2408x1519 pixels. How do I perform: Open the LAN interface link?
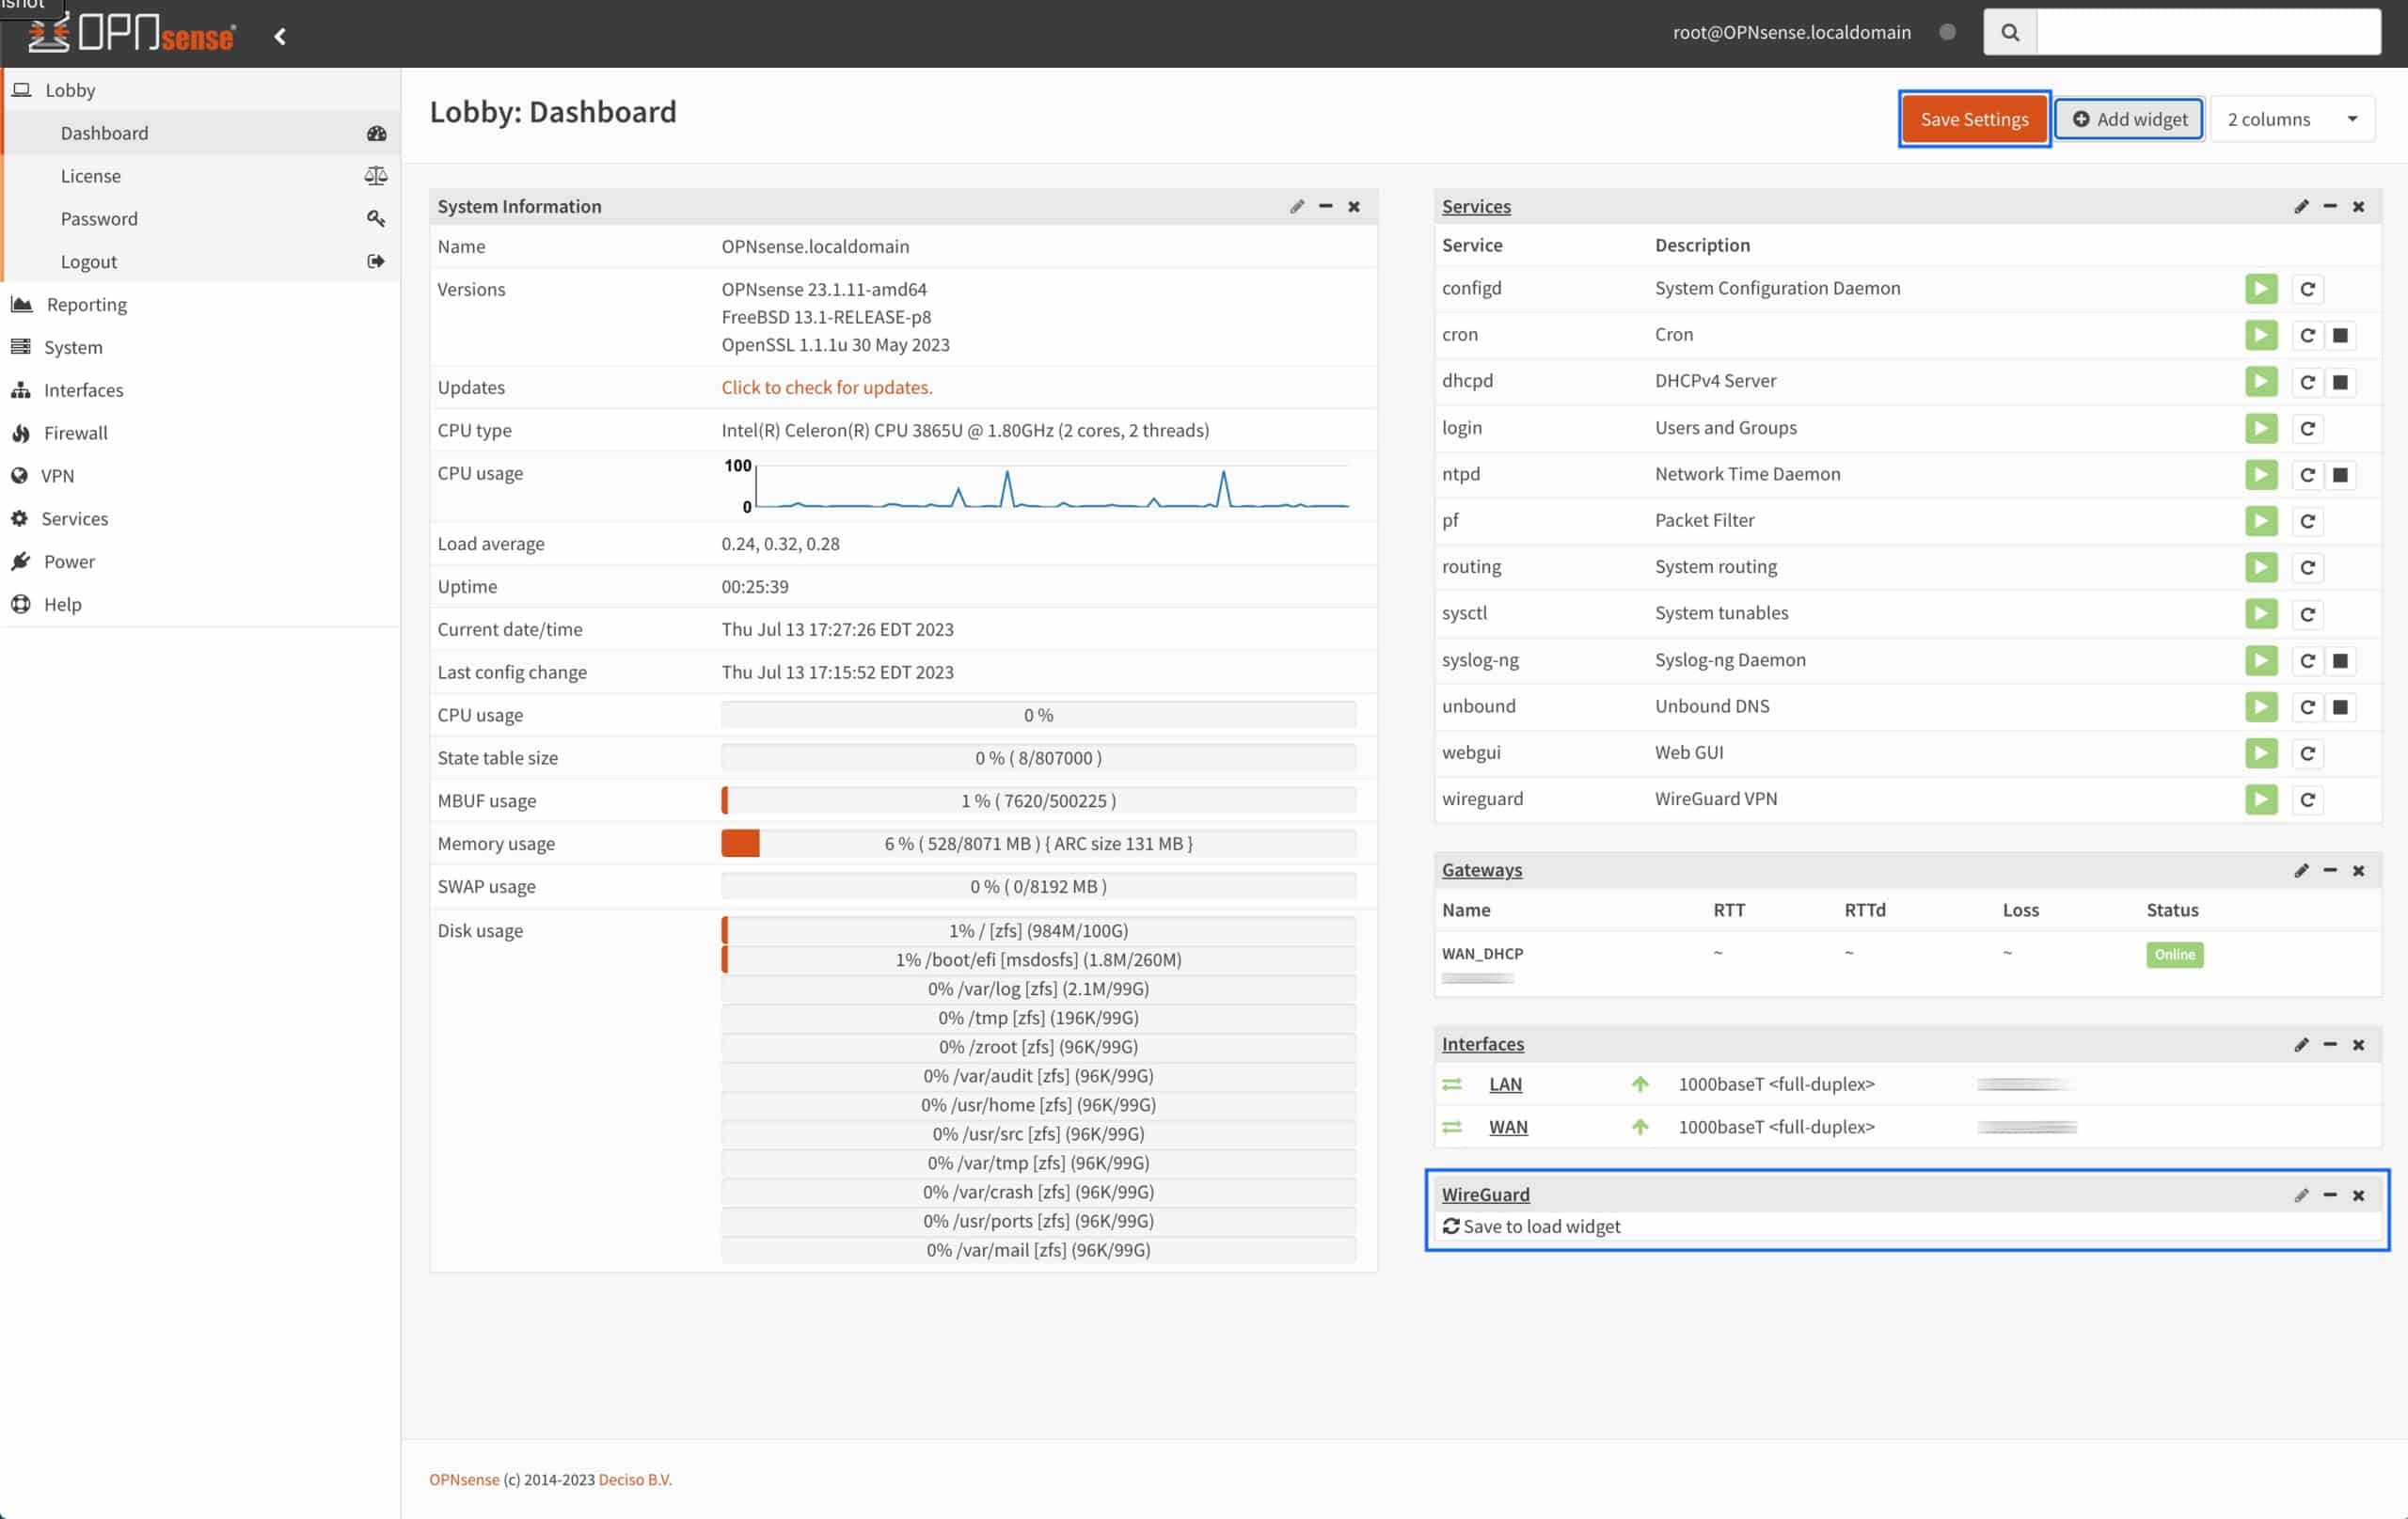pyautogui.click(x=1505, y=1084)
